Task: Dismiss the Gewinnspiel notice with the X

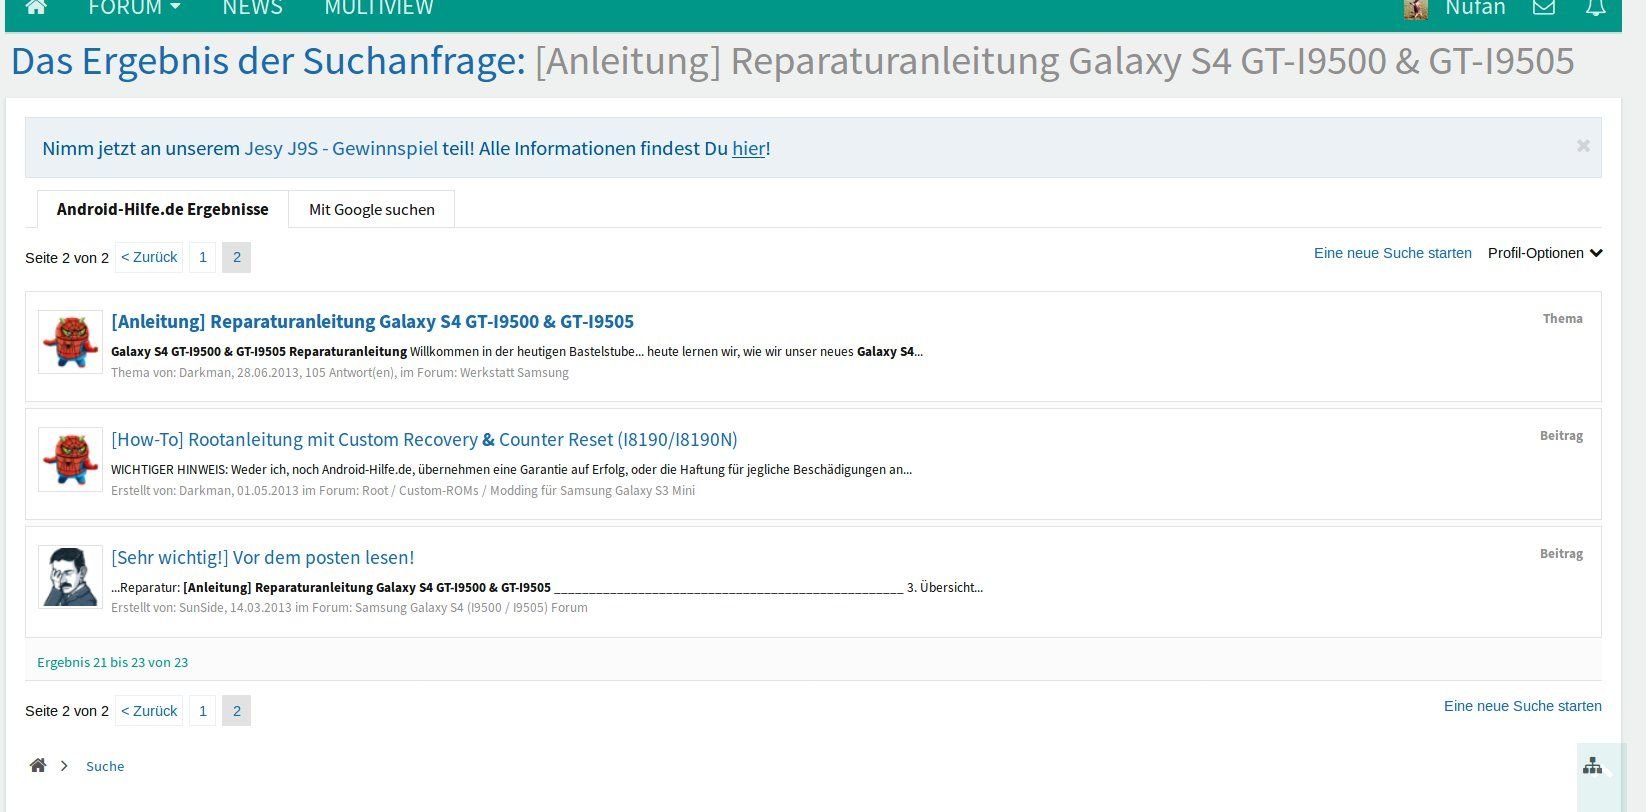Action: tap(1583, 146)
